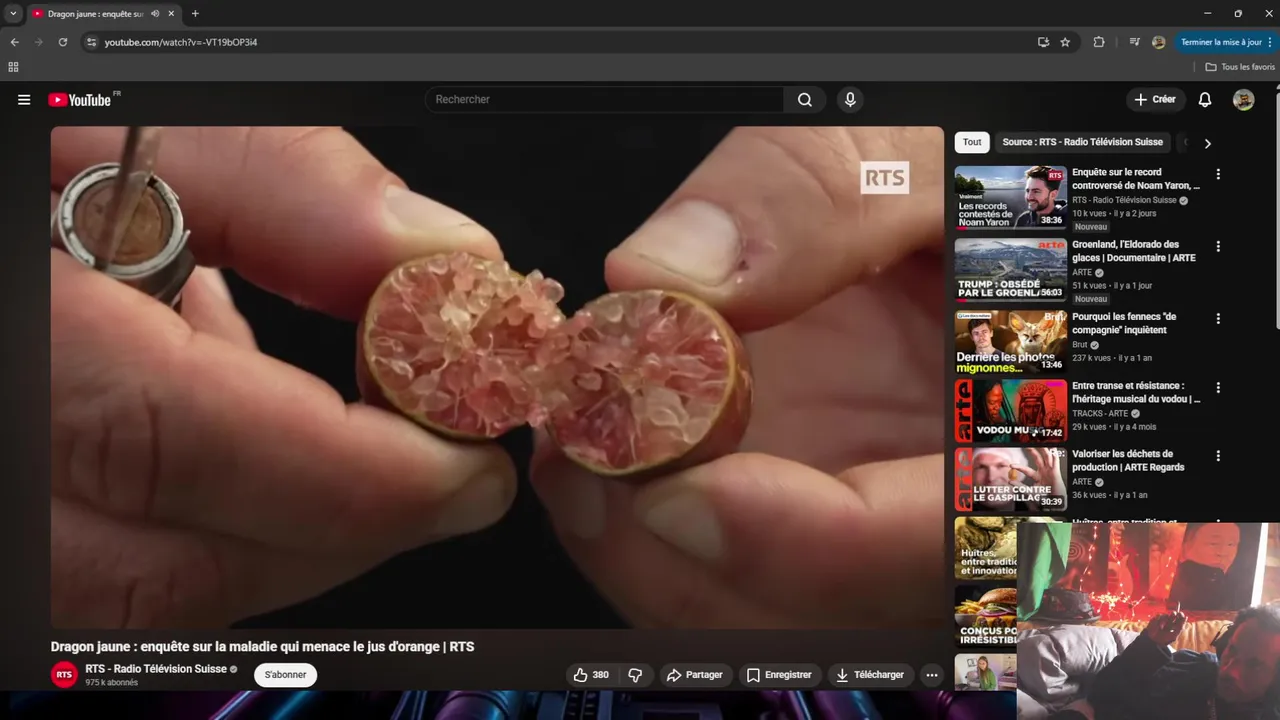Mute the tab via speaker icon

click(155, 14)
